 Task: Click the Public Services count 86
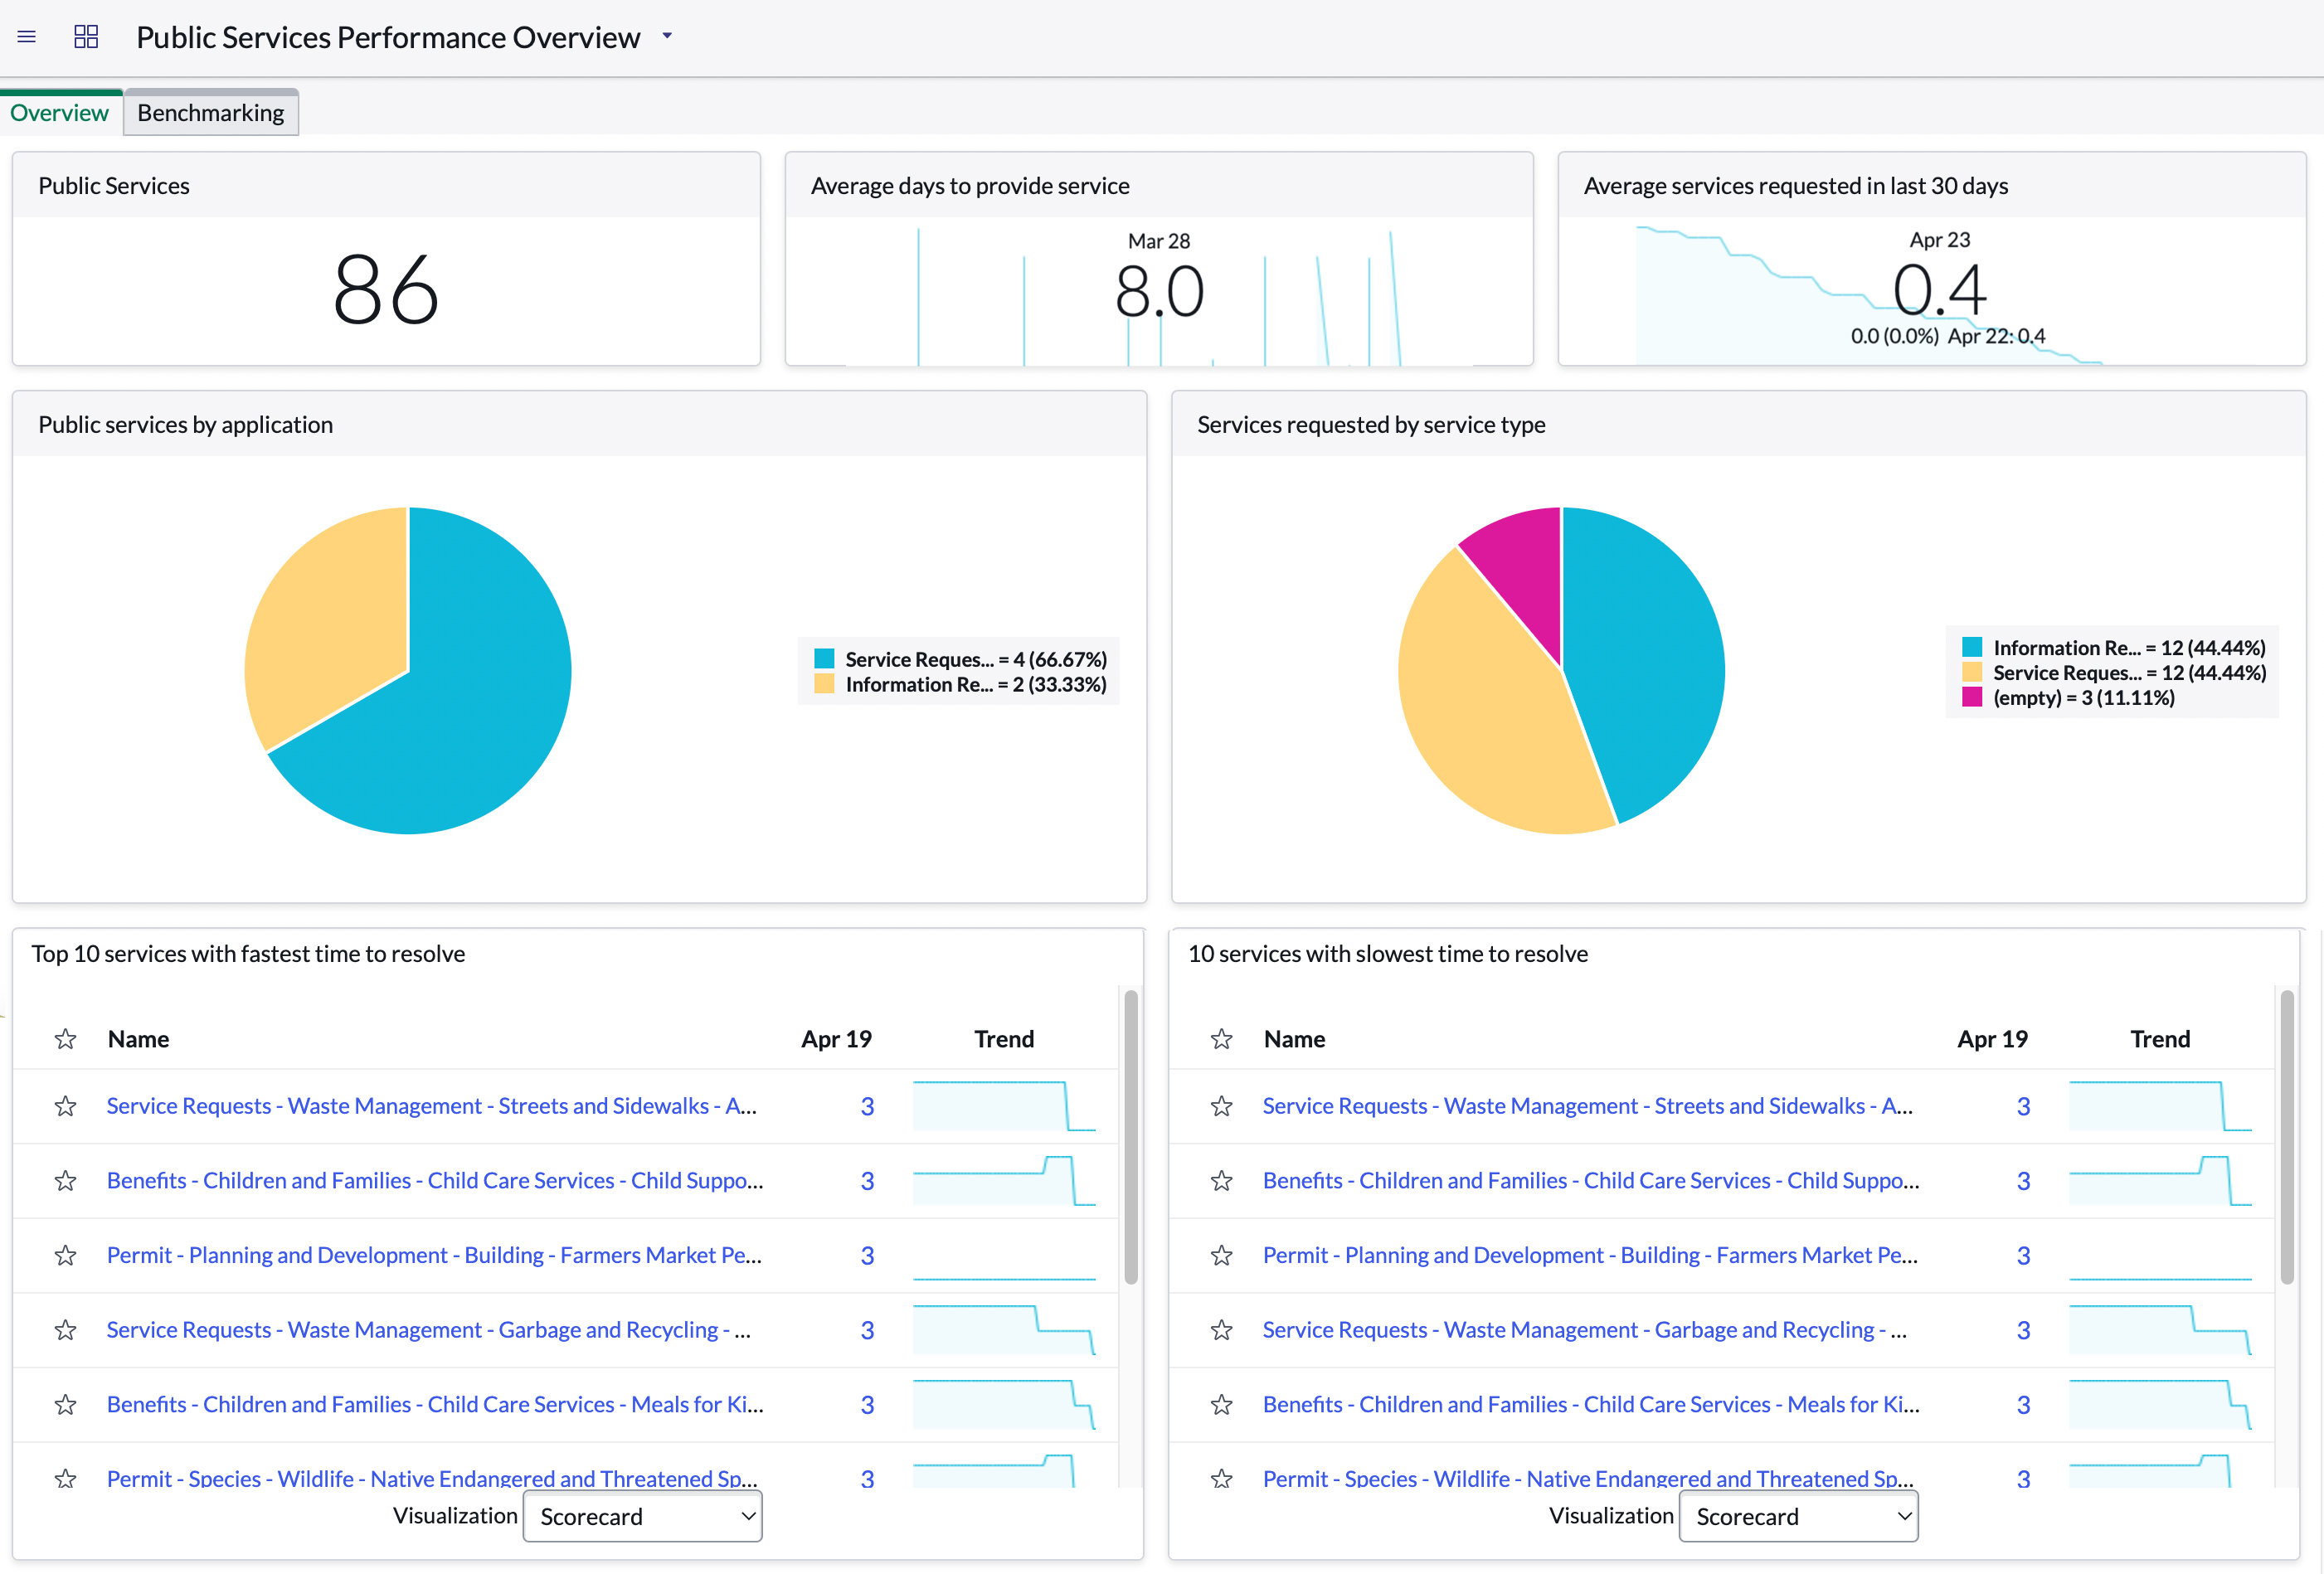click(x=386, y=290)
